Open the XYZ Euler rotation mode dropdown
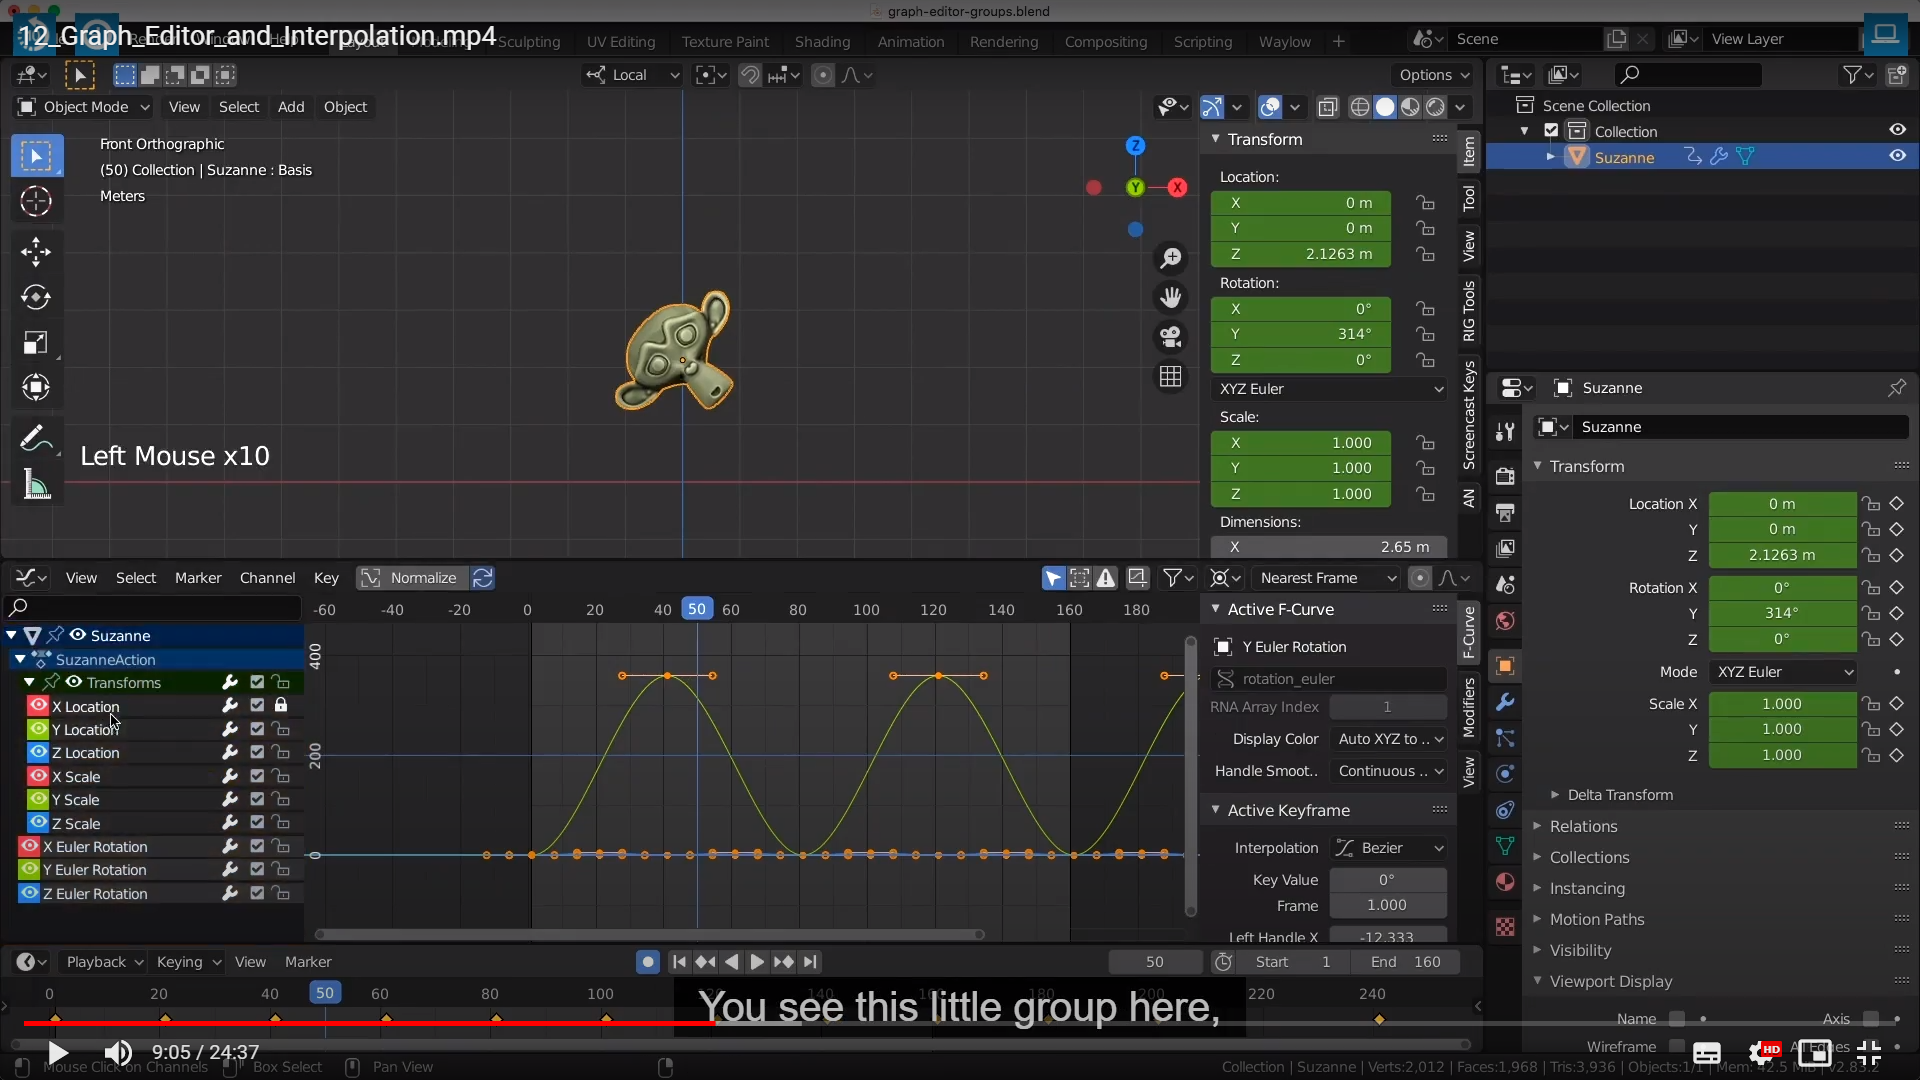1920x1080 pixels. (1328, 389)
